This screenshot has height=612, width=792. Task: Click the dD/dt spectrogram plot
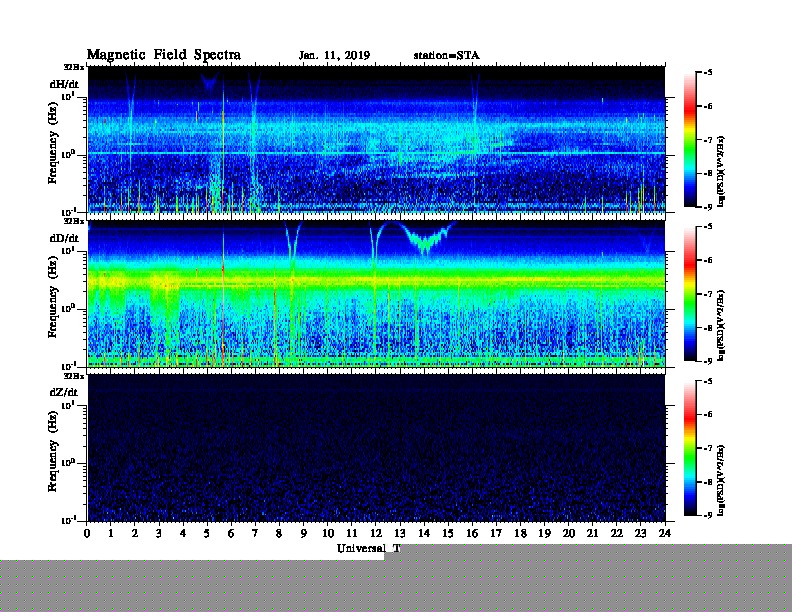376,293
